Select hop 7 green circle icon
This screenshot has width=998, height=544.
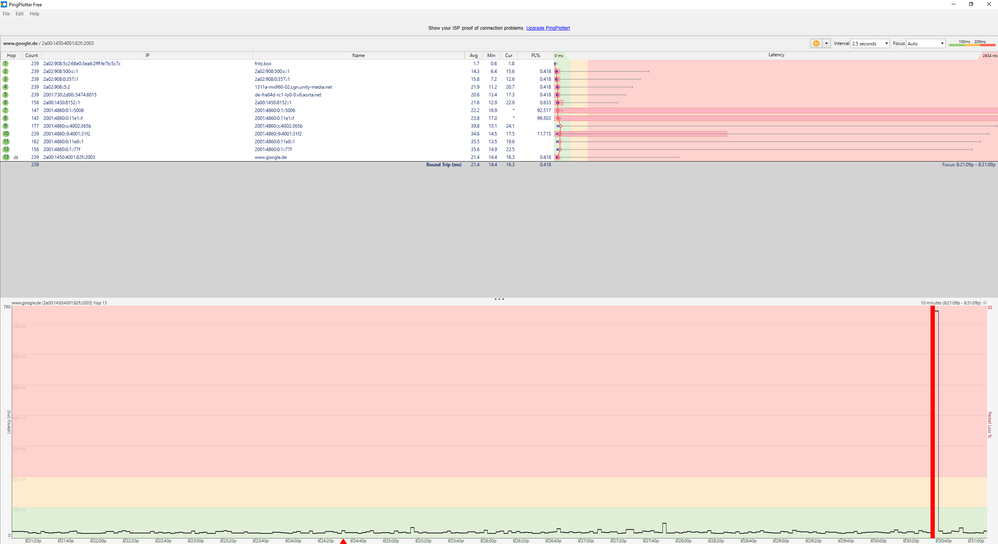(6, 110)
